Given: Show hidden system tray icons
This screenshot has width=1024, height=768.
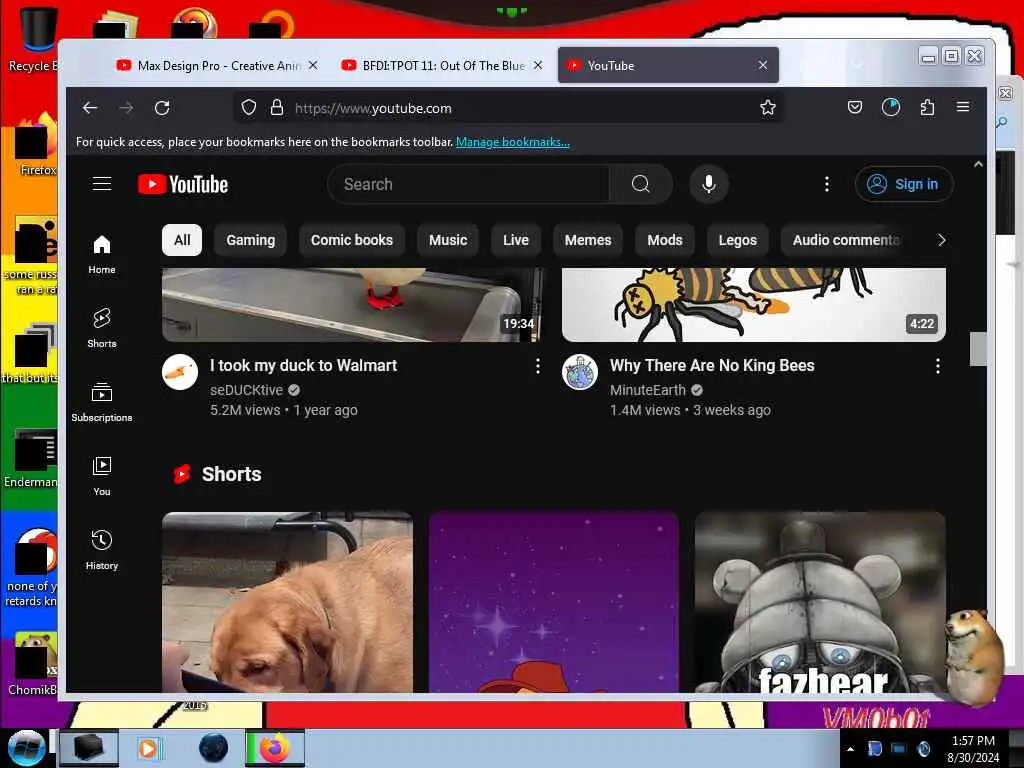Looking at the screenshot, I should [x=850, y=750].
